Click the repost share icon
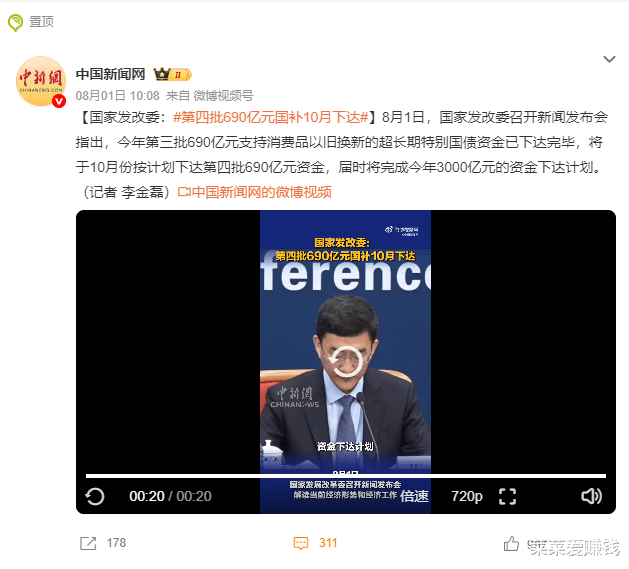This screenshot has width=629, height=569. (x=88, y=543)
